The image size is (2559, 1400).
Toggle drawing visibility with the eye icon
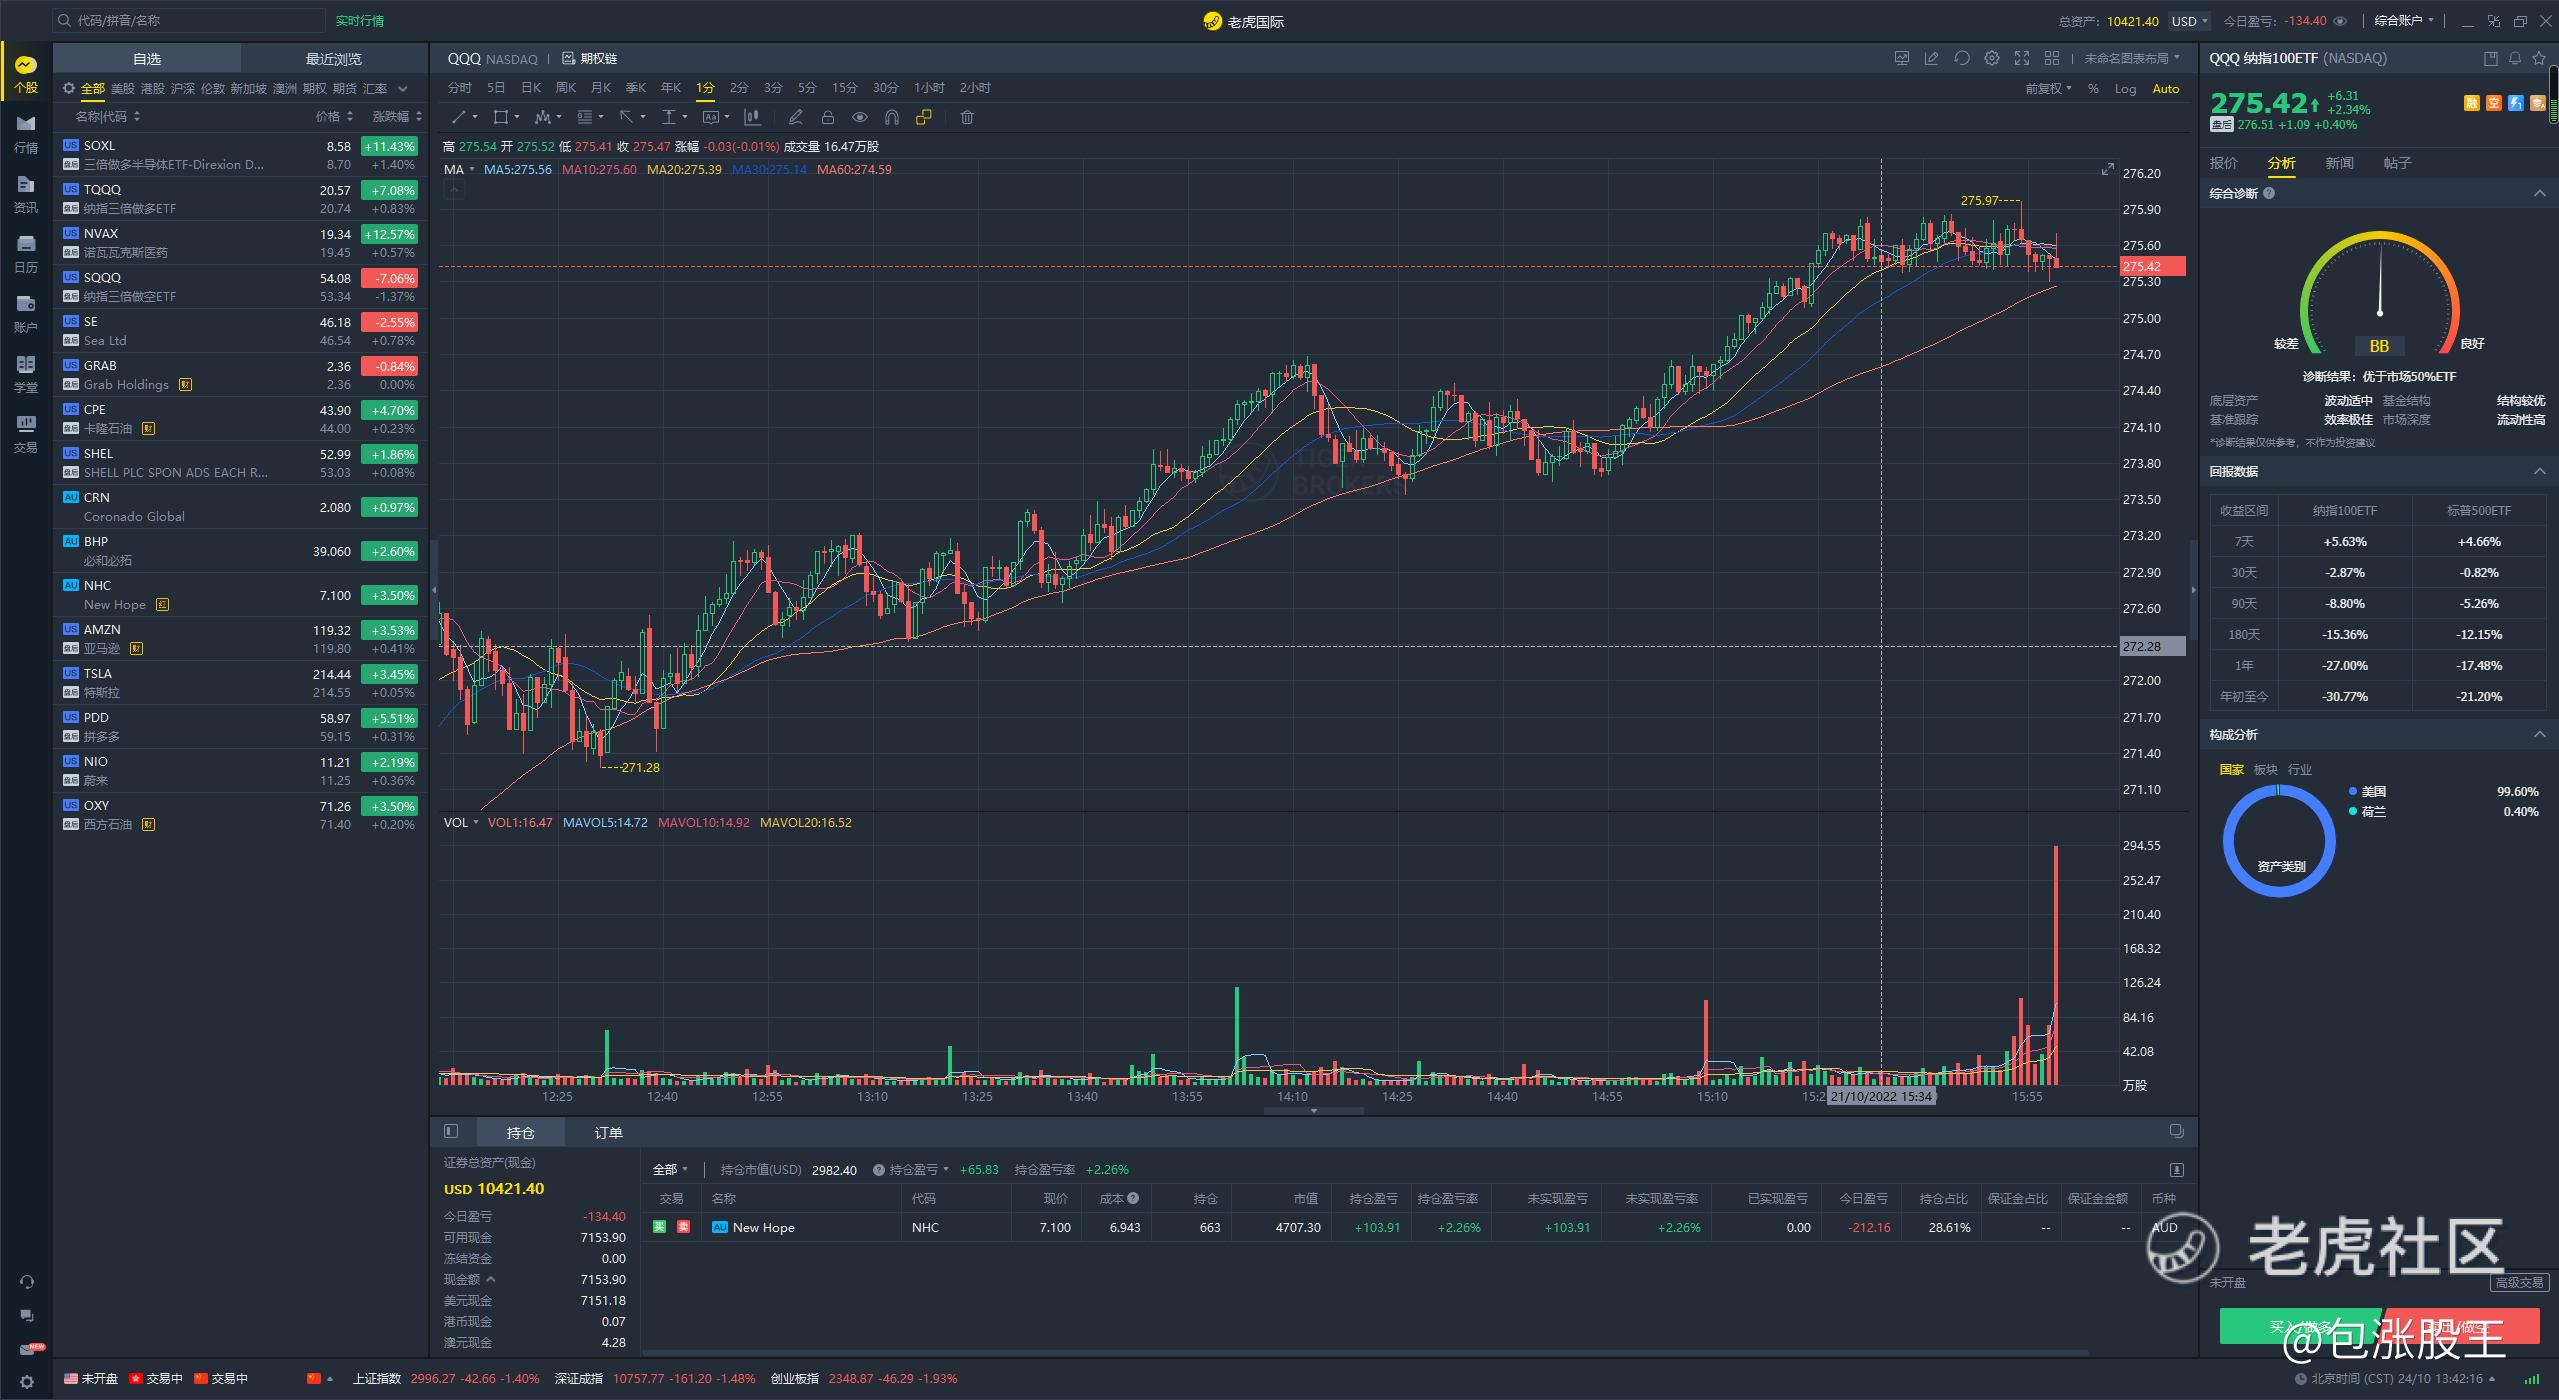pyautogui.click(x=859, y=118)
